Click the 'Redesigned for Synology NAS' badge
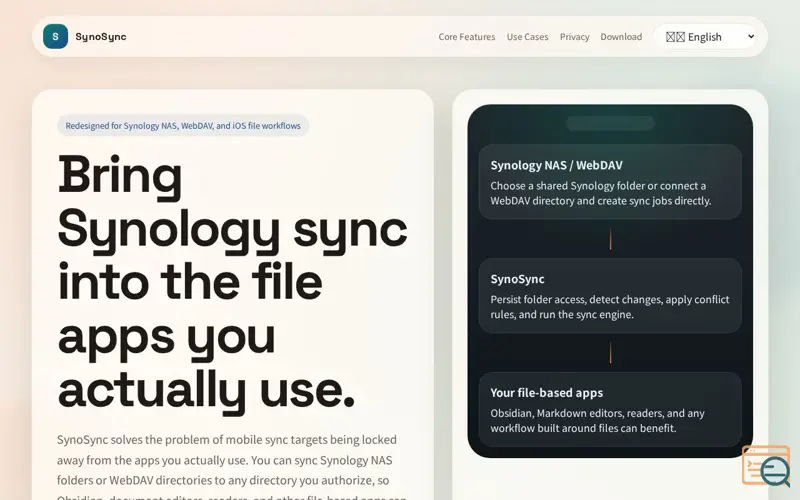 click(183, 126)
